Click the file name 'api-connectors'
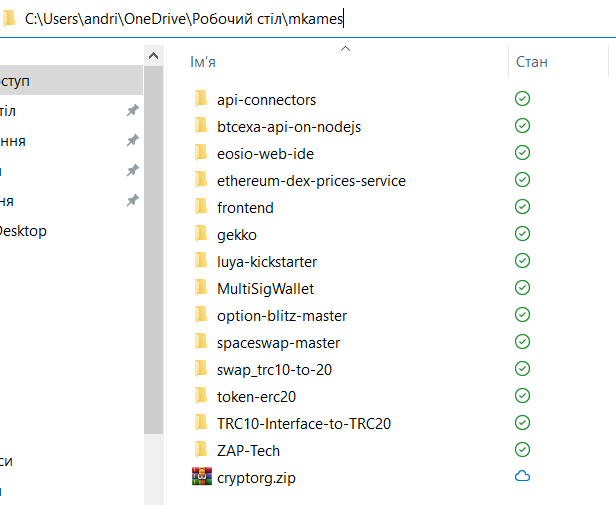 [x=266, y=100]
